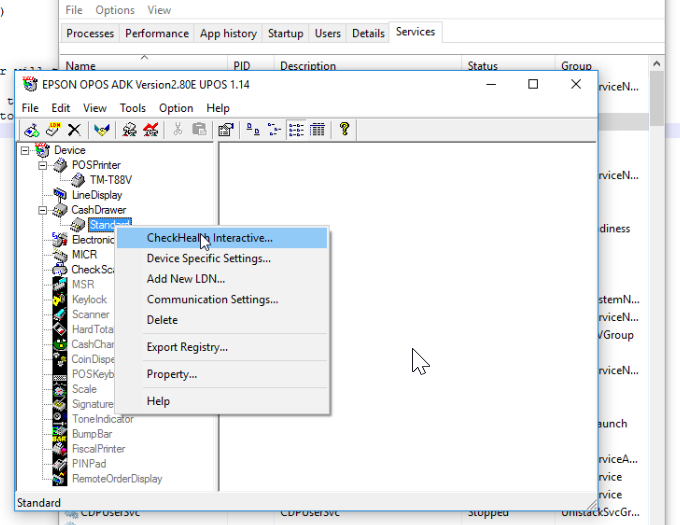Collapse the Device root node
The width and height of the screenshot is (680, 525).
tap(25, 150)
